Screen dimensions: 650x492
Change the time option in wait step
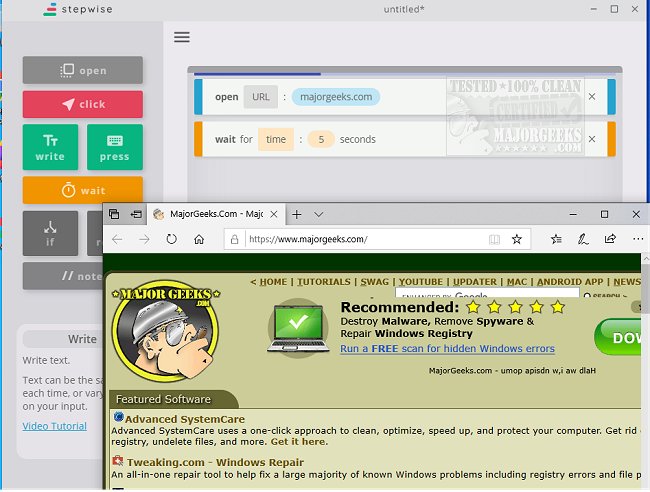[x=276, y=139]
